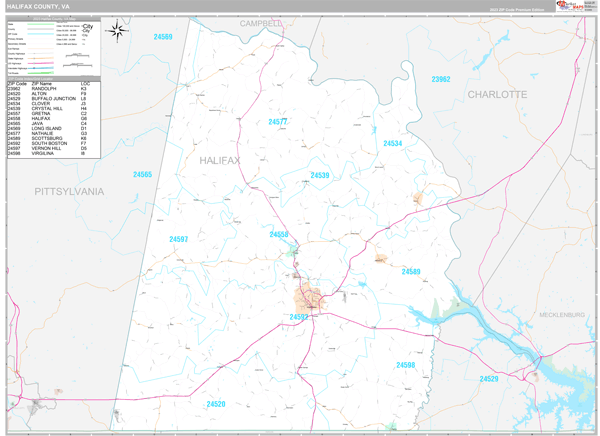
Task: Click the US Highway pink legend line
Action: point(41,63)
